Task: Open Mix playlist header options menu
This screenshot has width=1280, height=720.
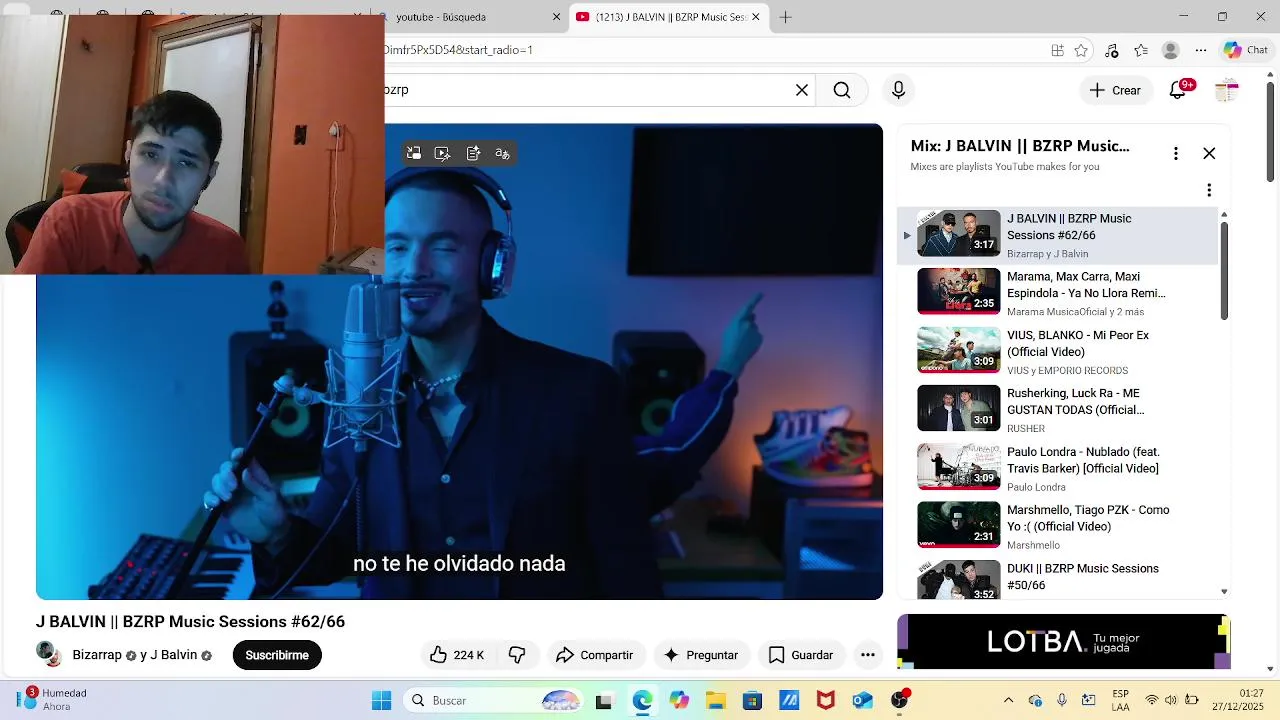Action: point(1176,153)
